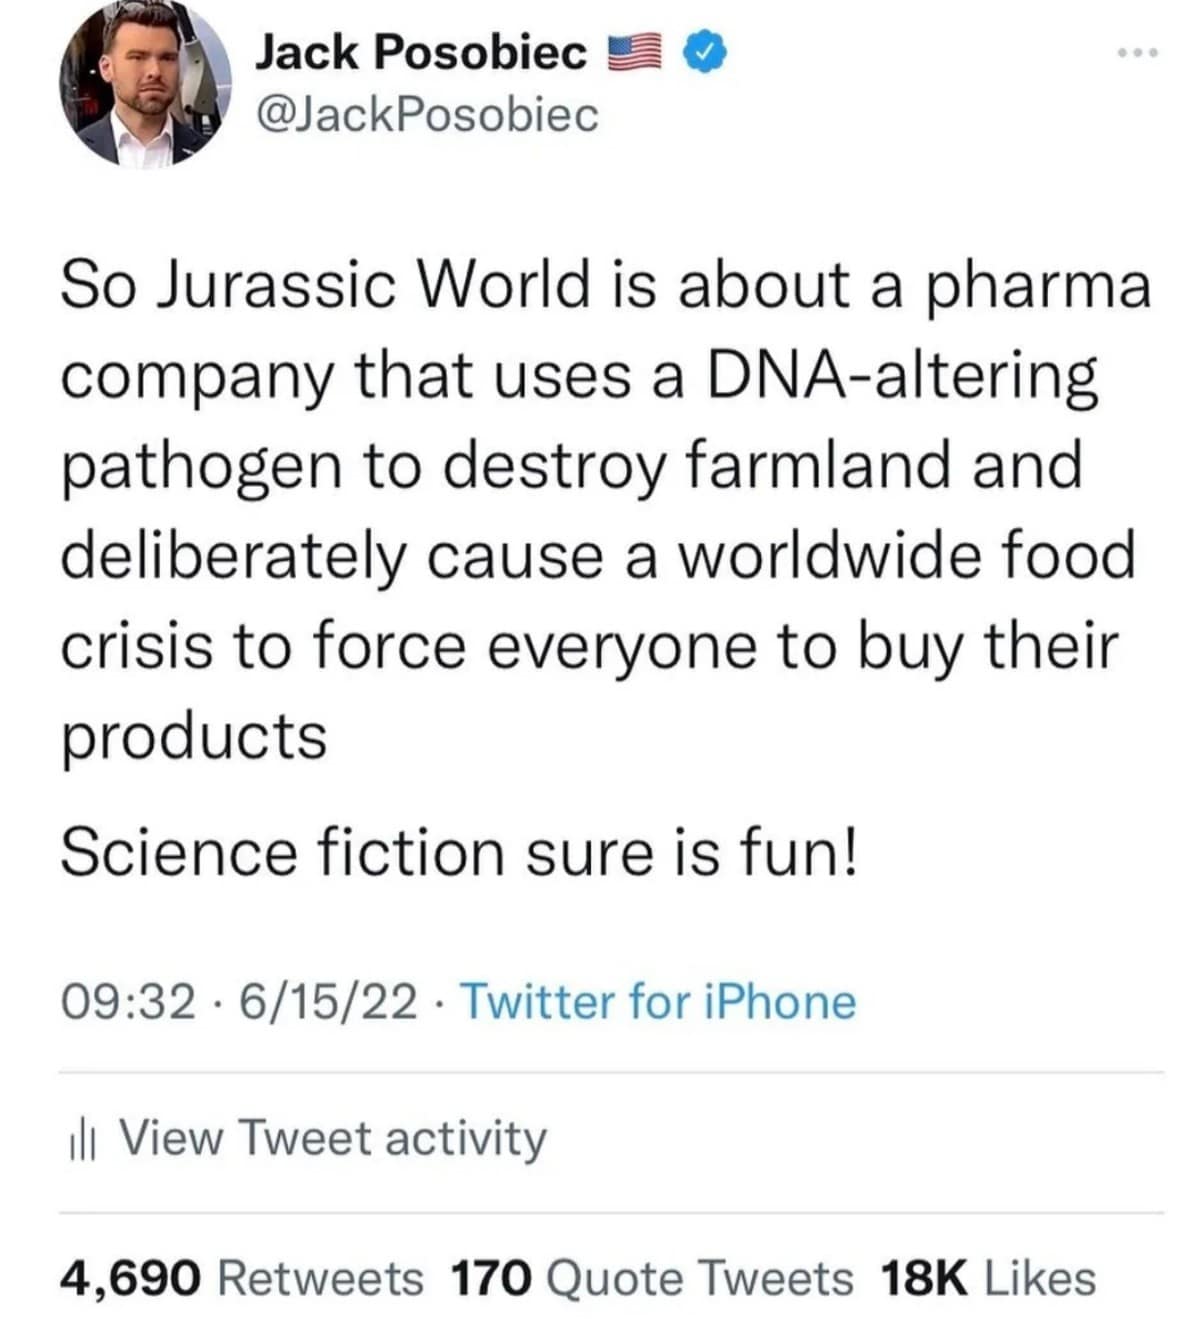Screen dimensions: 1200x1319
Task: View the 170 Quote Tweets list
Action: (652, 1278)
